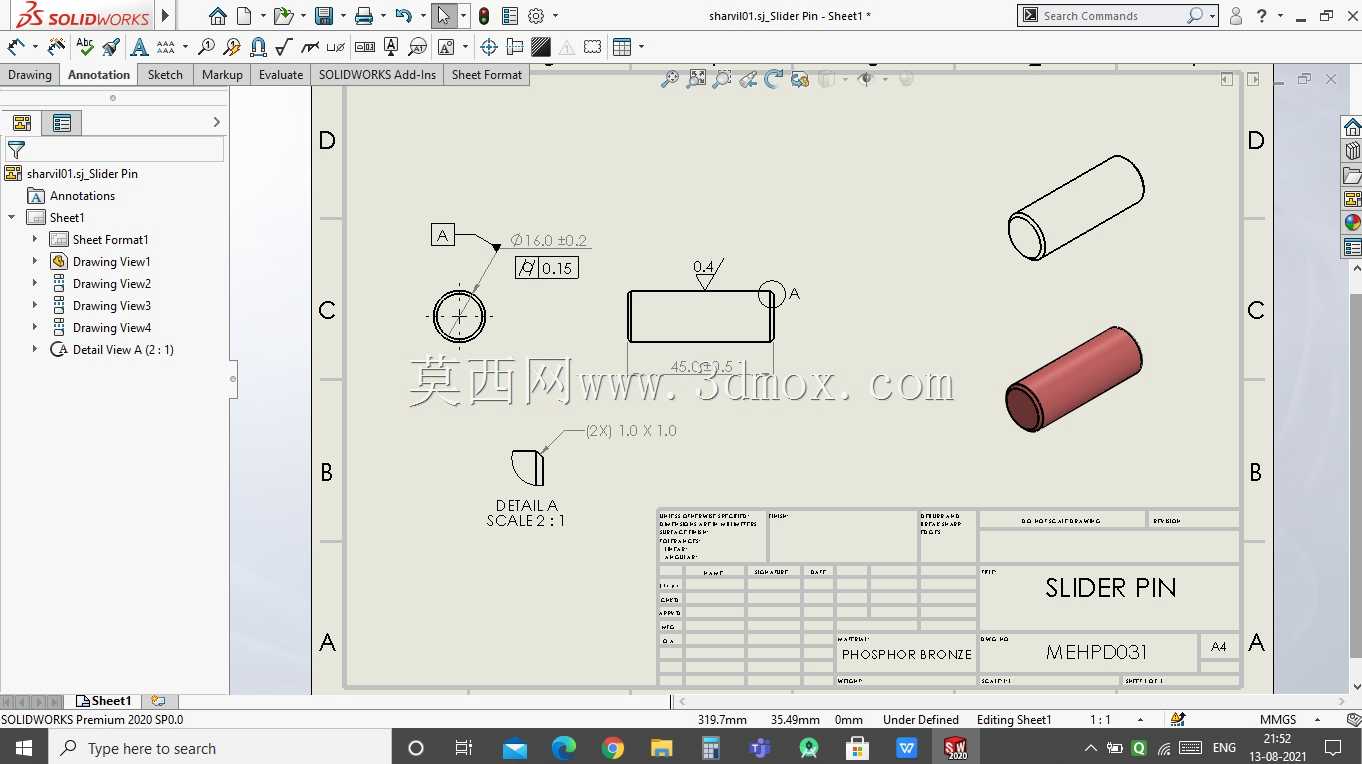
Task: Apply Area Hatch/Fill tool
Action: coord(541,47)
